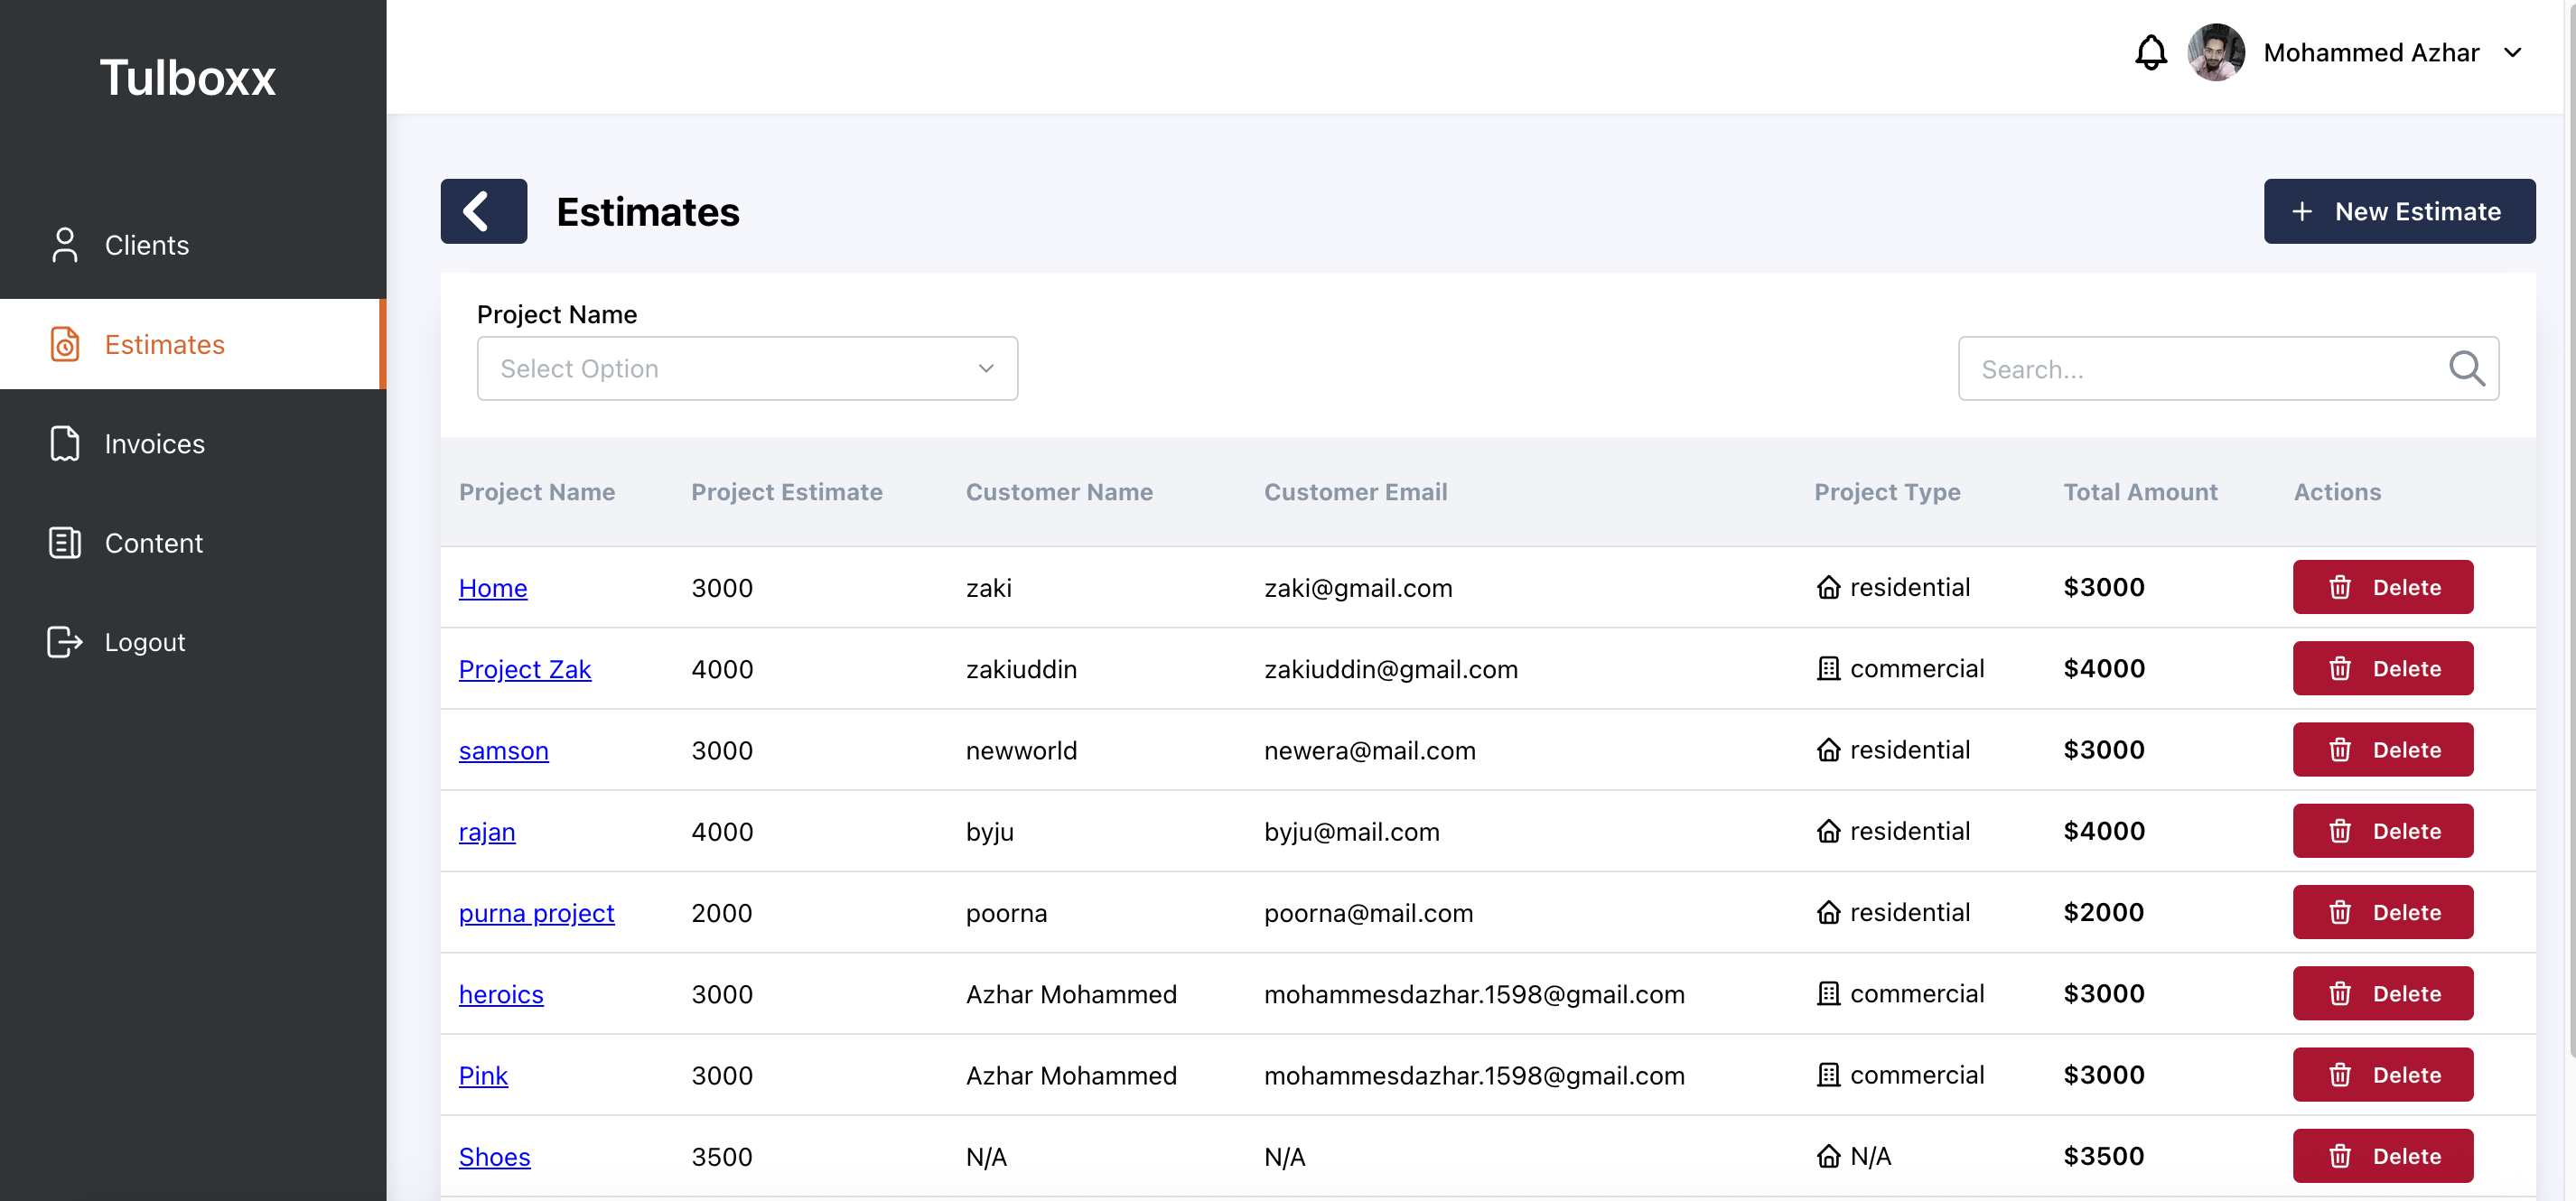Click the residential house icon in Home row
2576x1201 pixels.
(1828, 587)
